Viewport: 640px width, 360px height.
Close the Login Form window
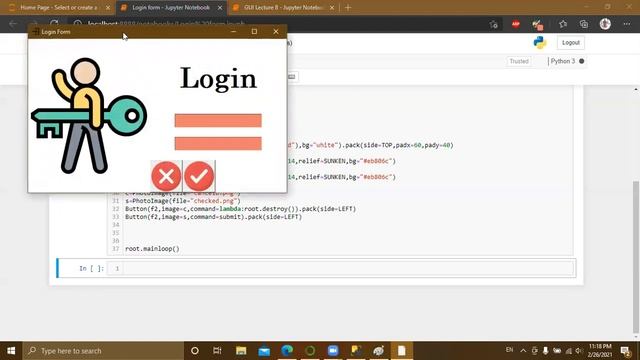coord(276,31)
